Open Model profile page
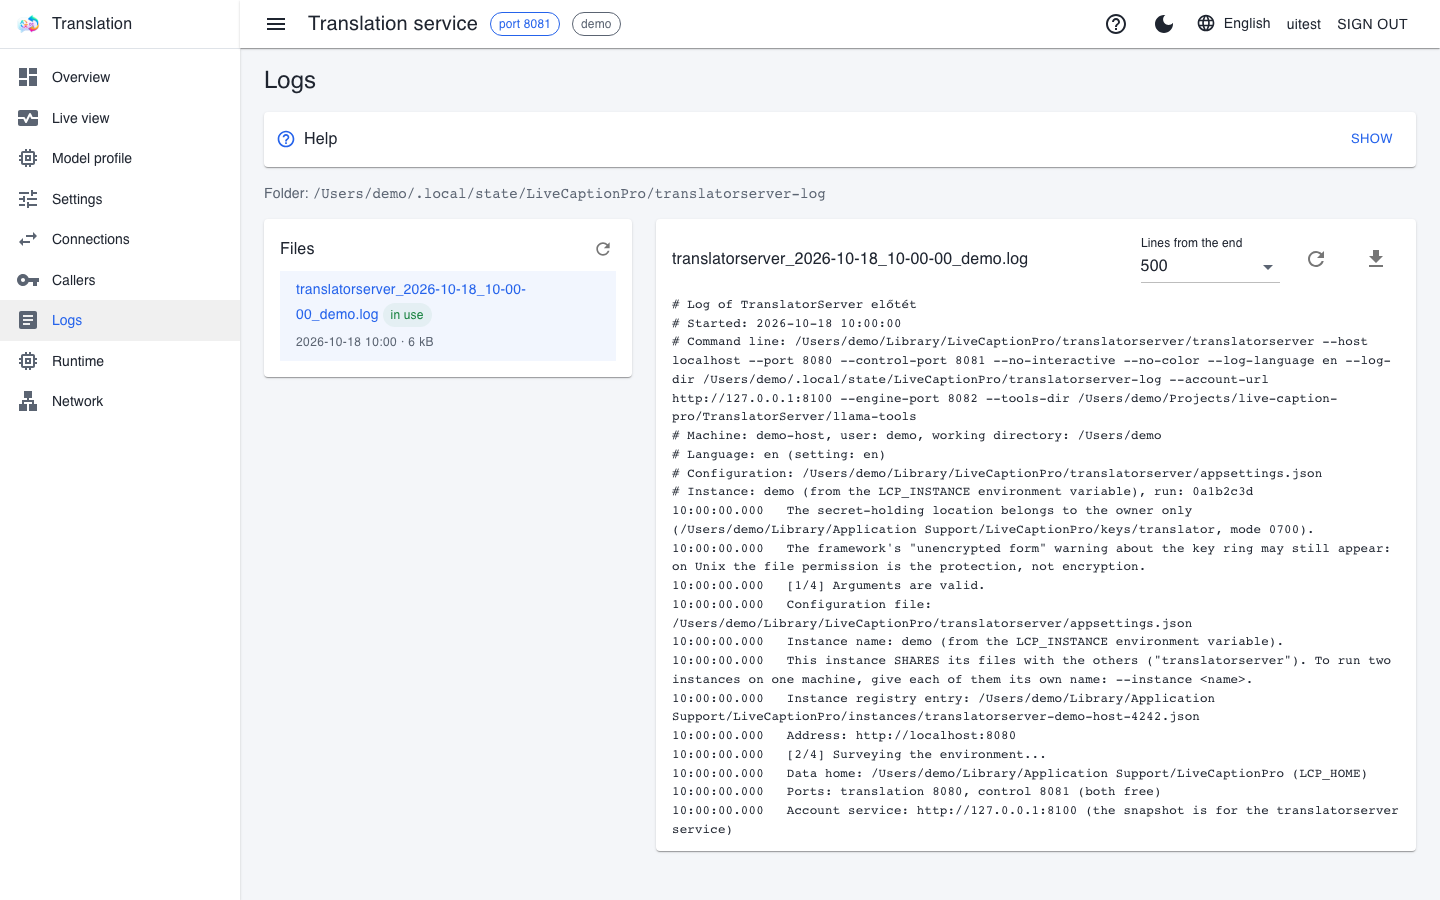 pos(120,158)
